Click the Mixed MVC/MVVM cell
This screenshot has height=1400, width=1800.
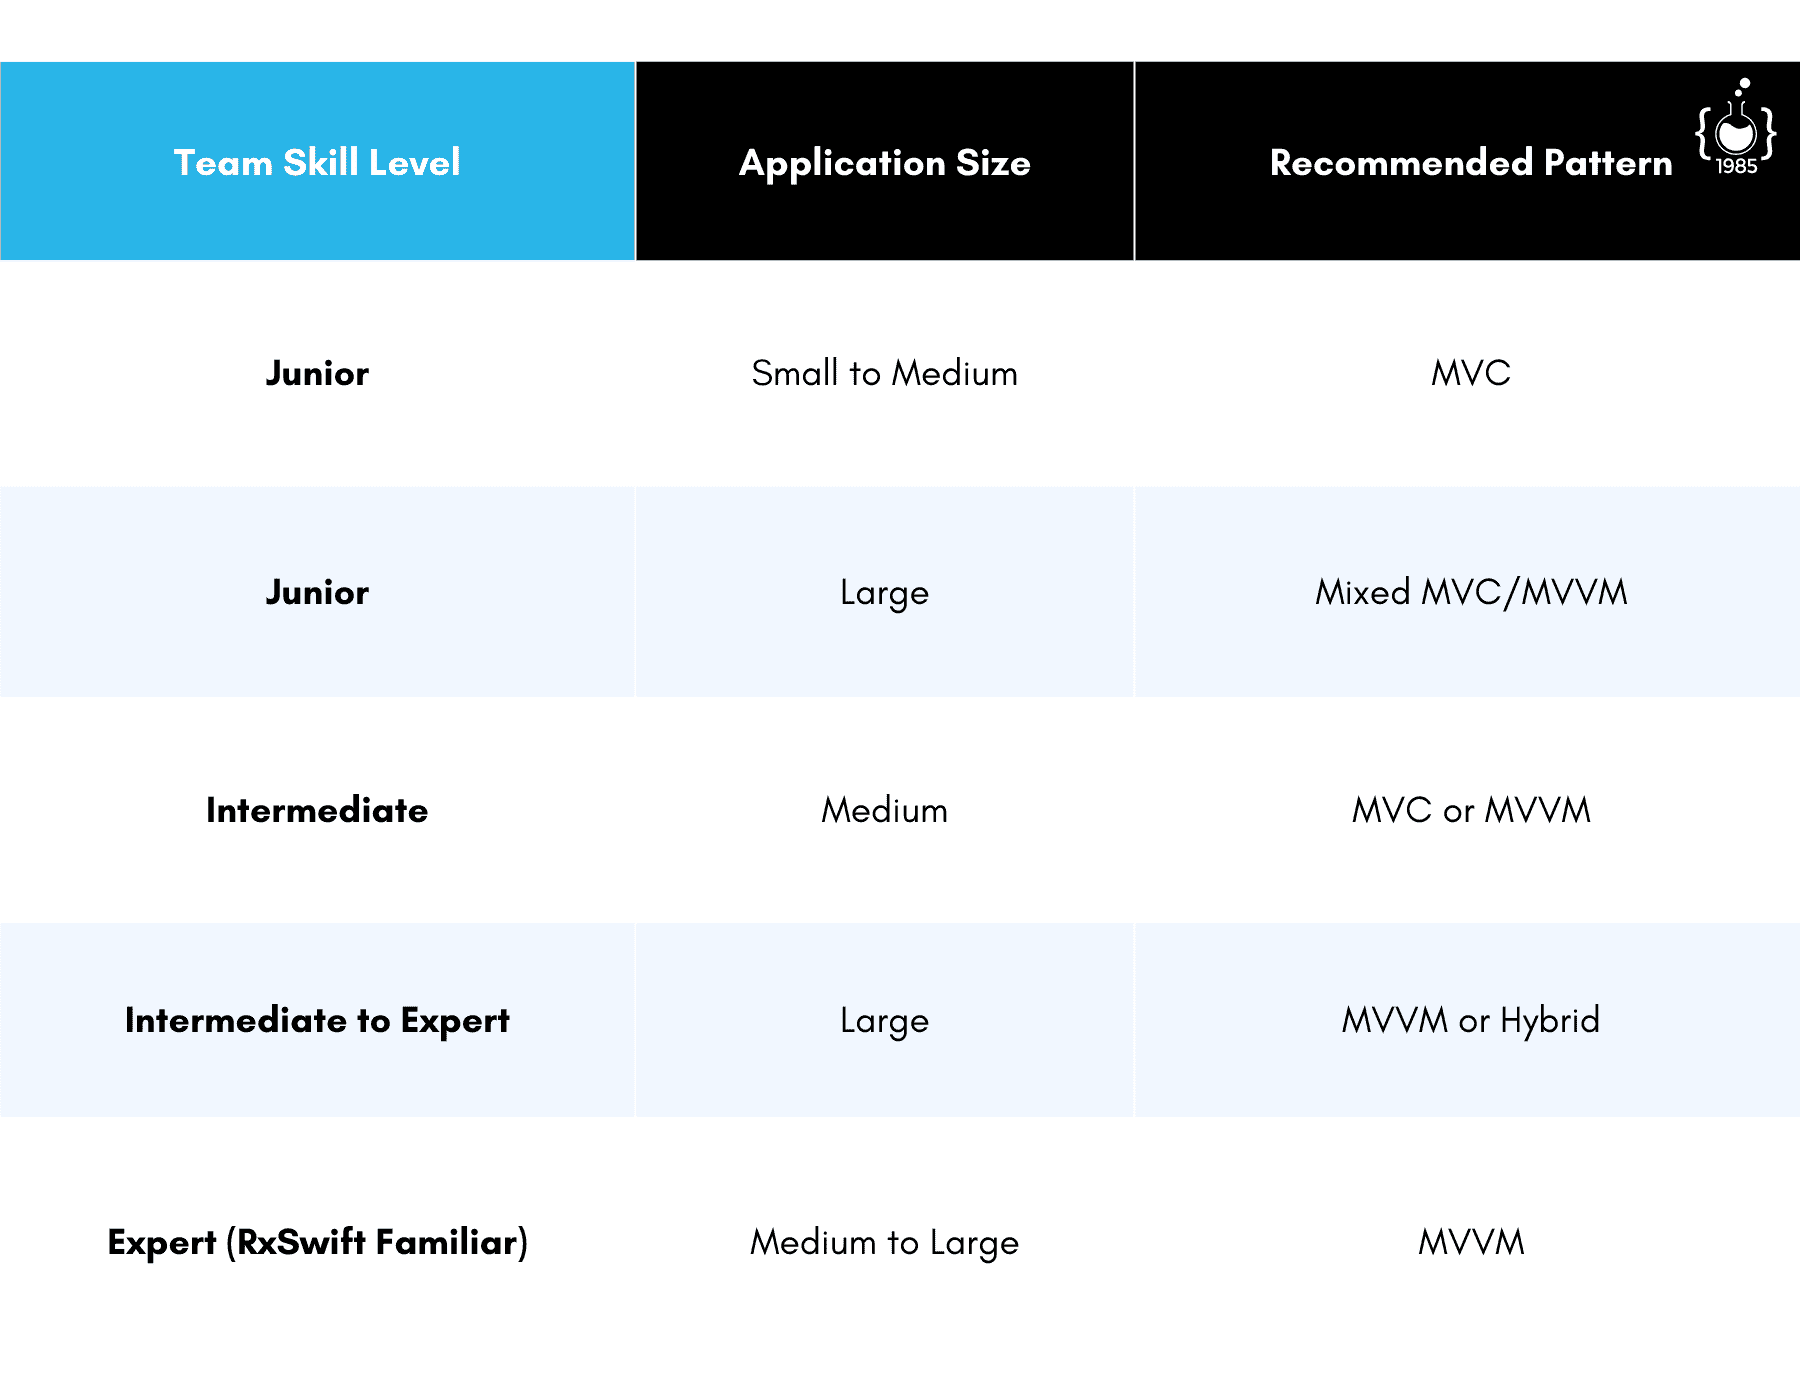(x=1471, y=592)
